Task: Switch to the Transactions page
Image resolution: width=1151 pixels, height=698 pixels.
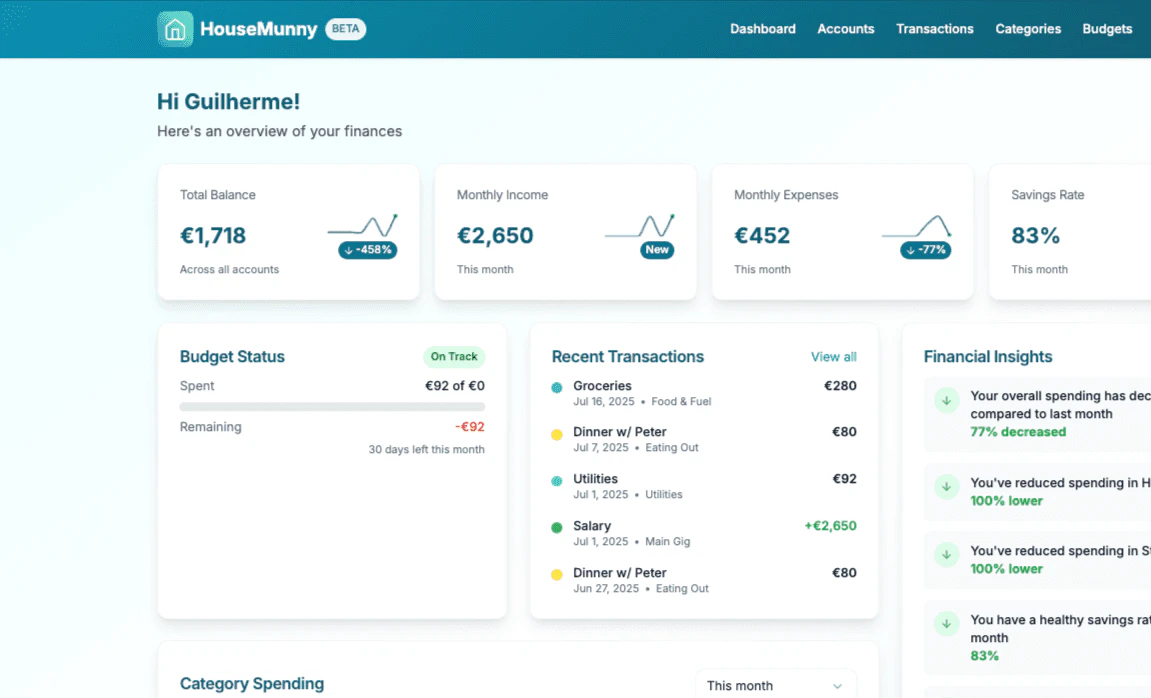Action: point(934,29)
